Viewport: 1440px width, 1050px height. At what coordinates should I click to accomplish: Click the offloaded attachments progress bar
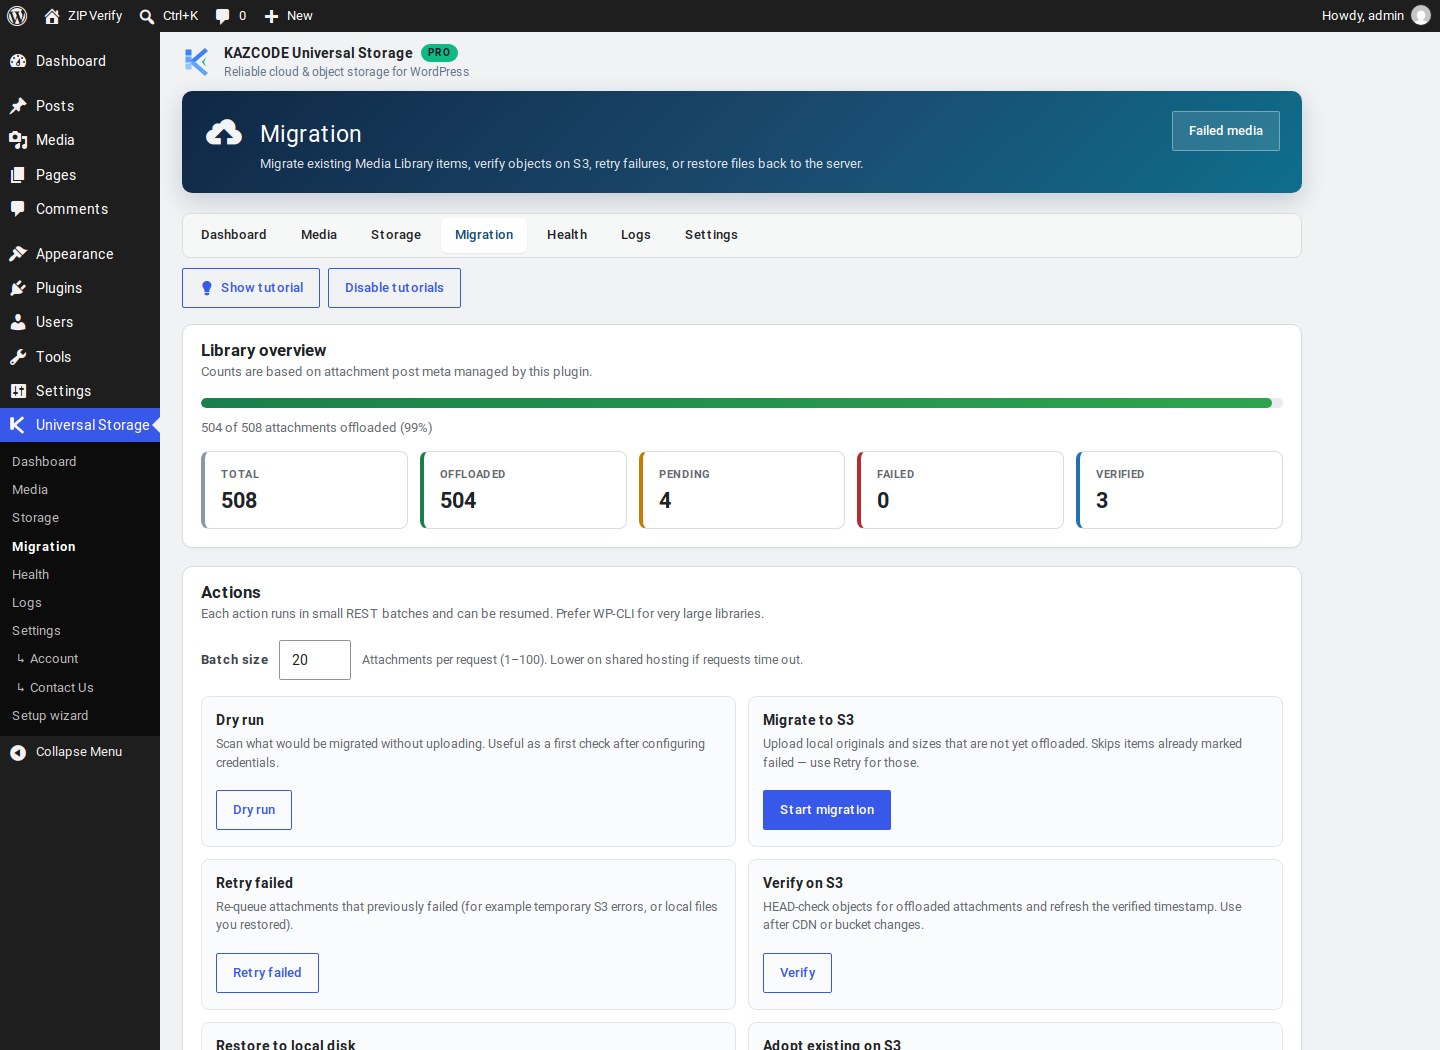(x=742, y=403)
